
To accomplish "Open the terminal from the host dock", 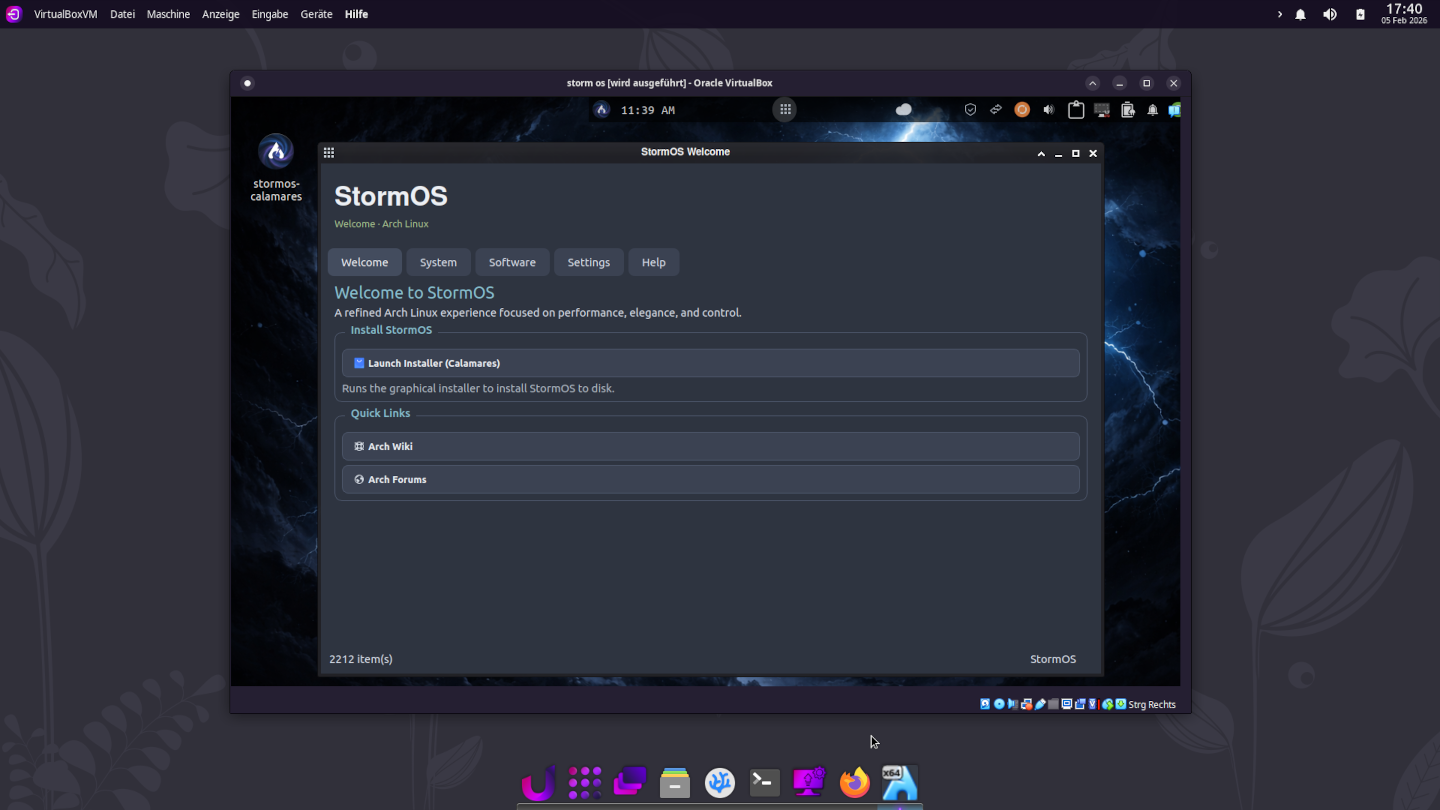I will coord(765,782).
